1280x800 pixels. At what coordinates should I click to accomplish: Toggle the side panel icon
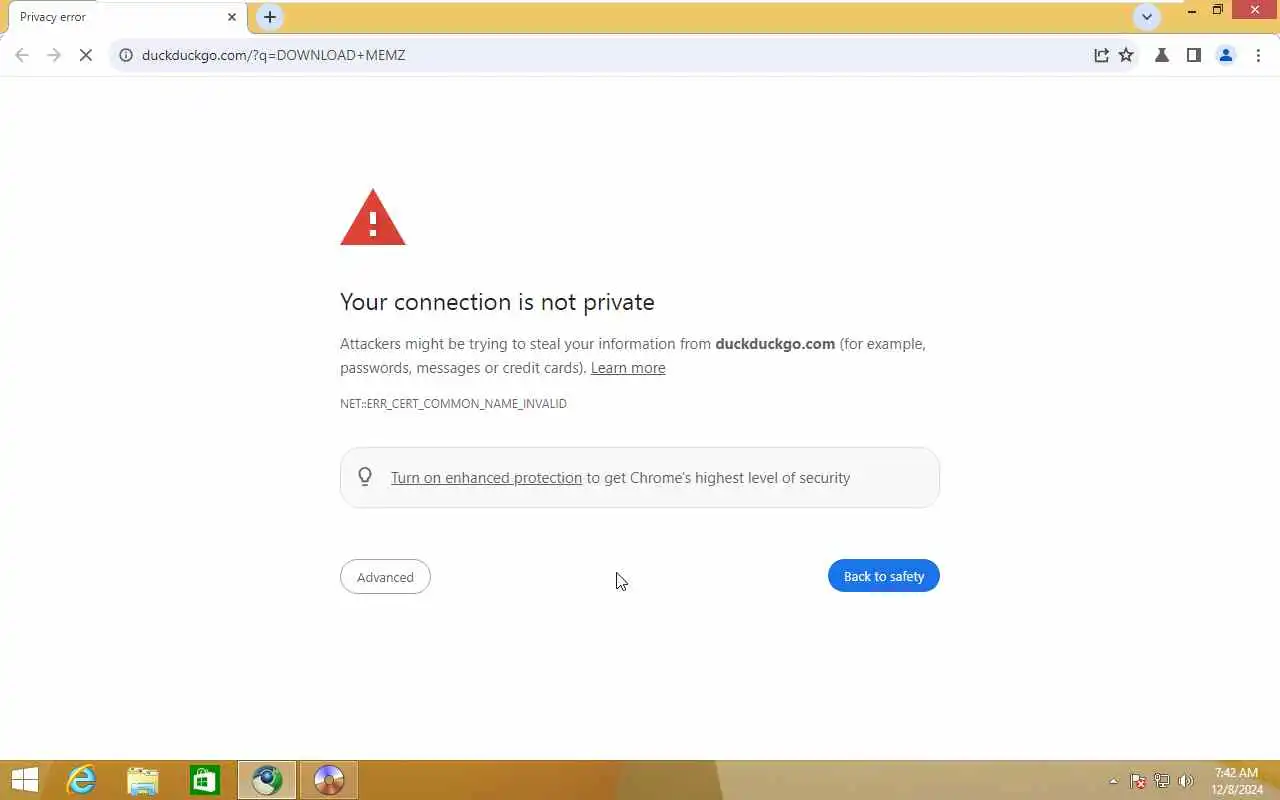click(x=1193, y=55)
